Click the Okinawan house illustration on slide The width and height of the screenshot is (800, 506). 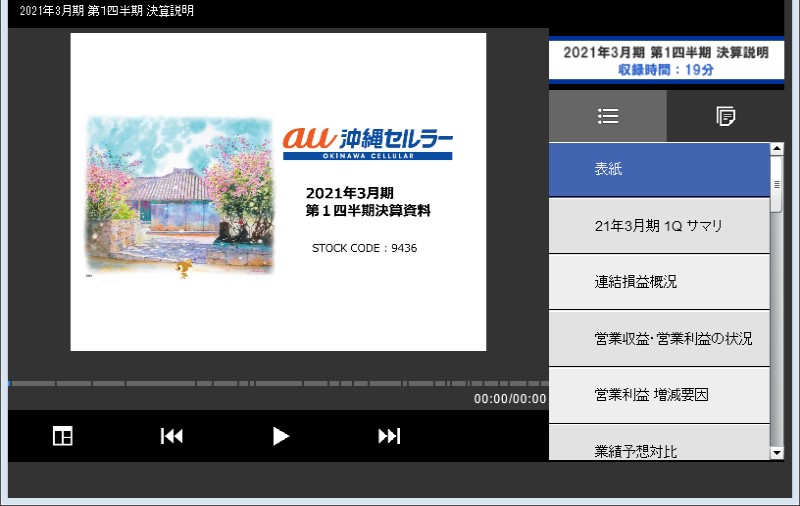(x=180, y=198)
